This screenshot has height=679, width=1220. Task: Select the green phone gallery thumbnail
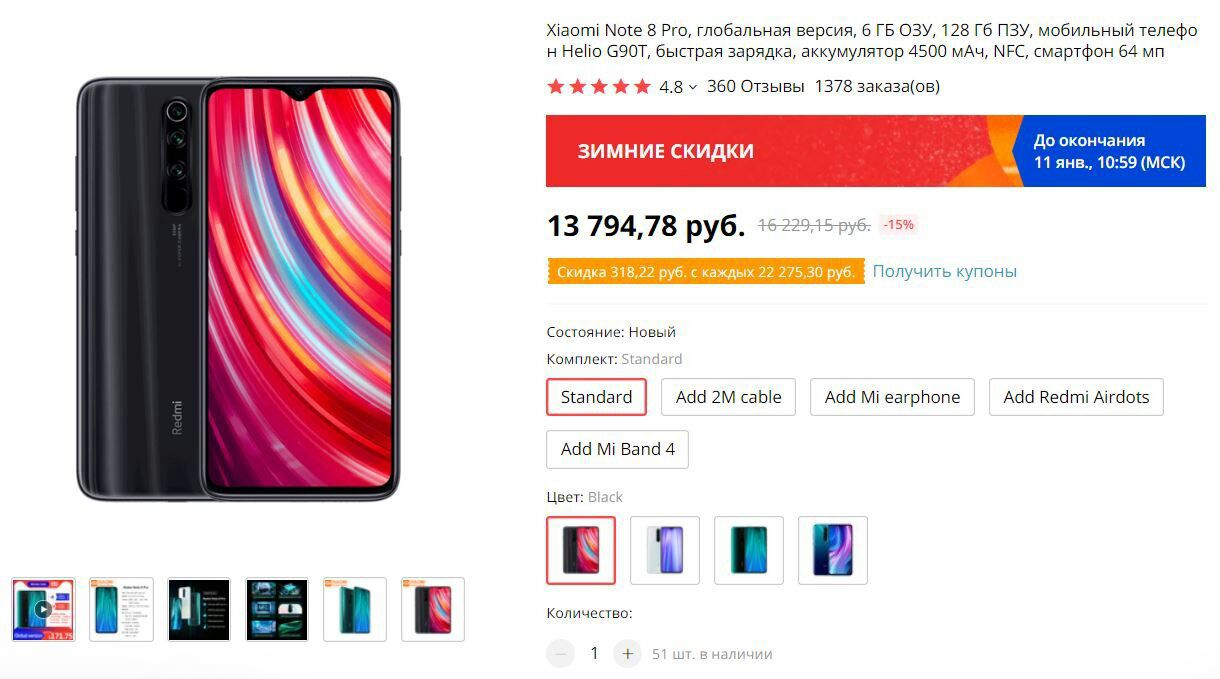pos(355,609)
